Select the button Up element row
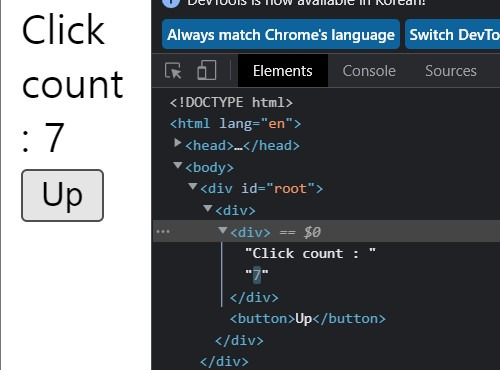500x370 pixels. click(x=308, y=319)
